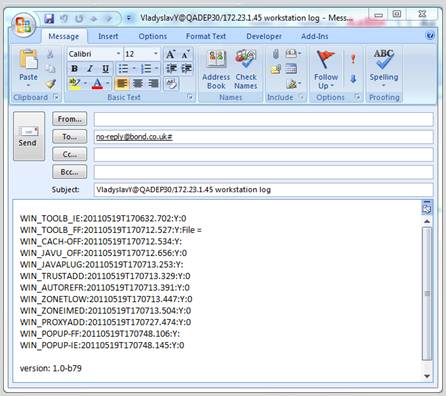Open the Calibri font name dropdown
446x396 pixels.
pos(118,54)
